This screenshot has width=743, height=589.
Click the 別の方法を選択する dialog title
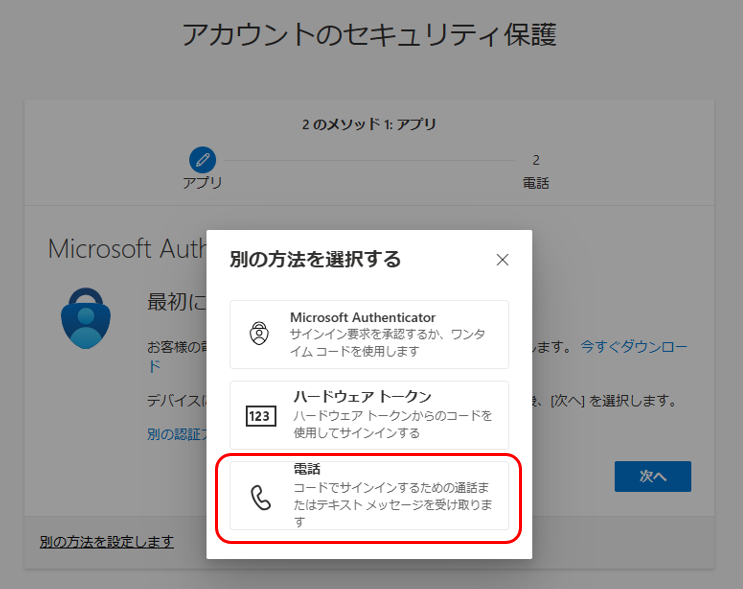[315, 259]
